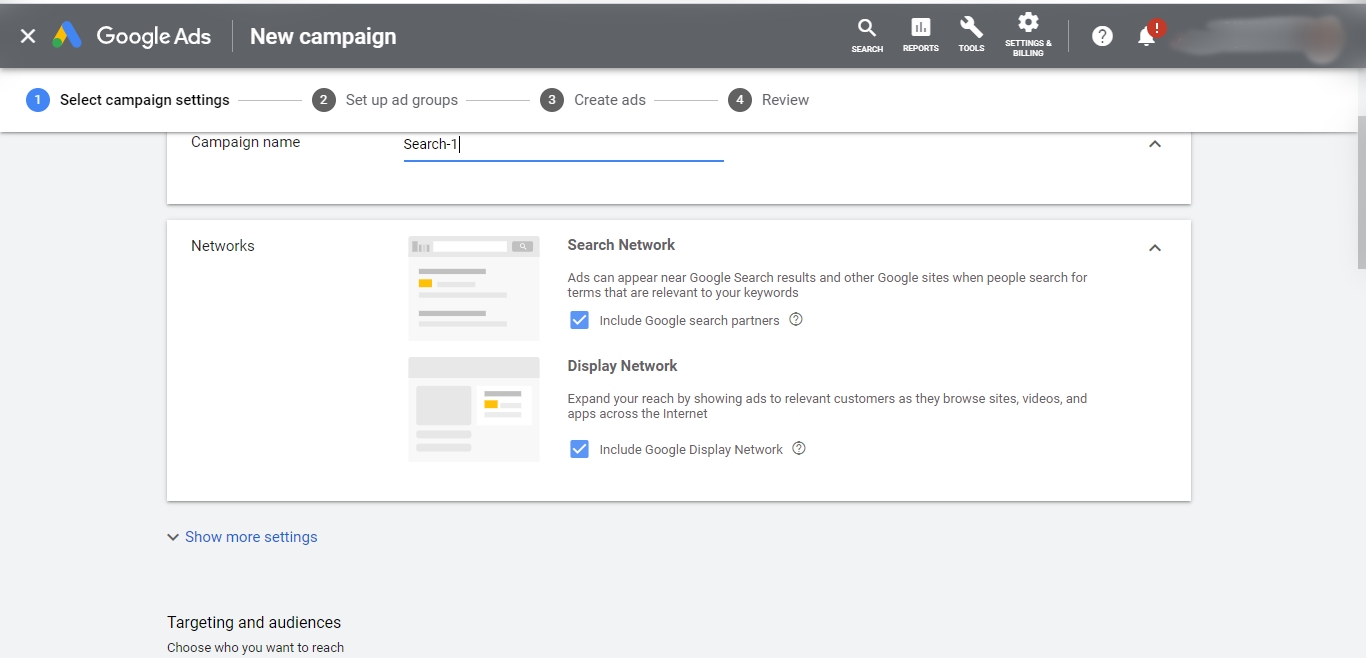
Task: Go to step 1 Select campaign settings
Action: click(x=128, y=100)
